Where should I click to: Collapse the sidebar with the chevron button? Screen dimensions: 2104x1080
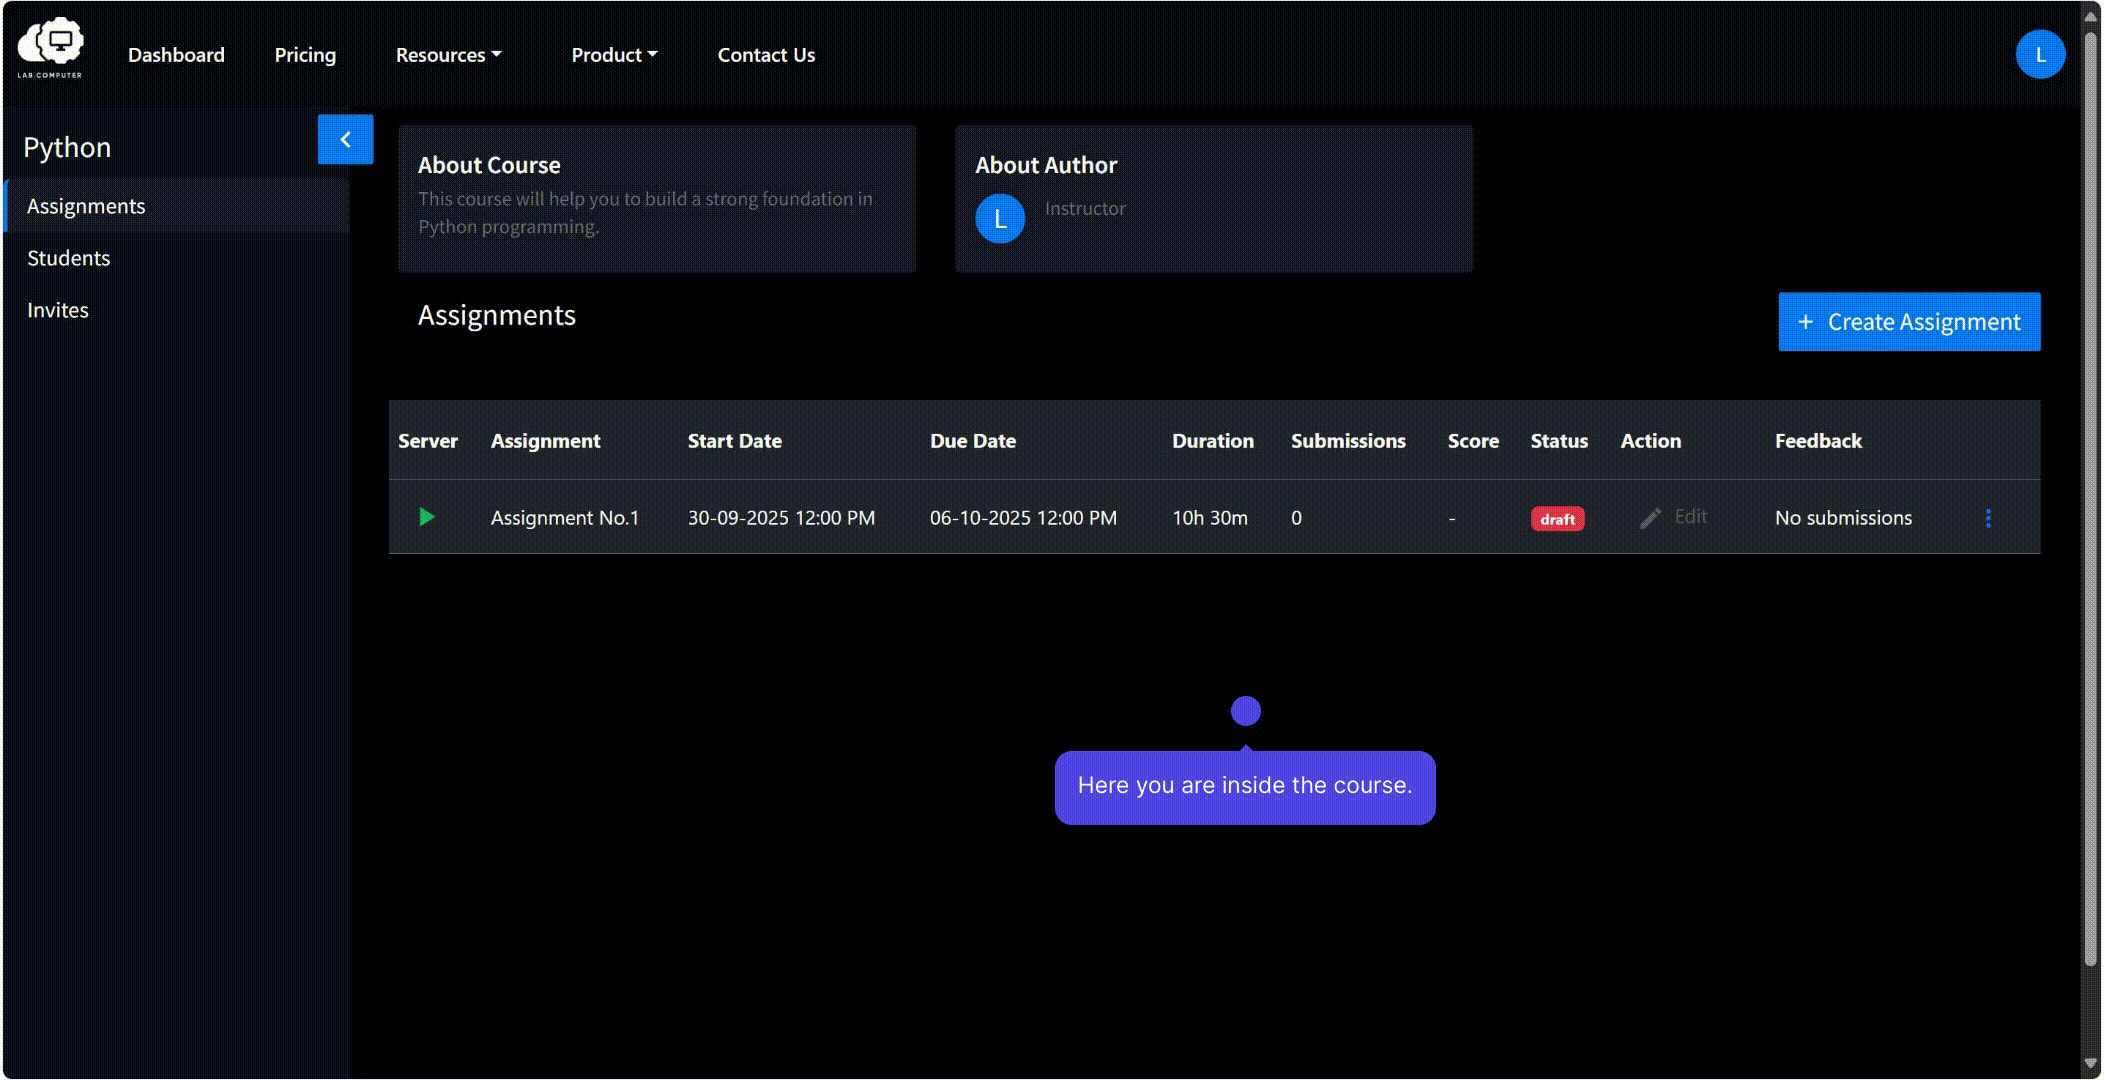pyautogui.click(x=345, y=139)
